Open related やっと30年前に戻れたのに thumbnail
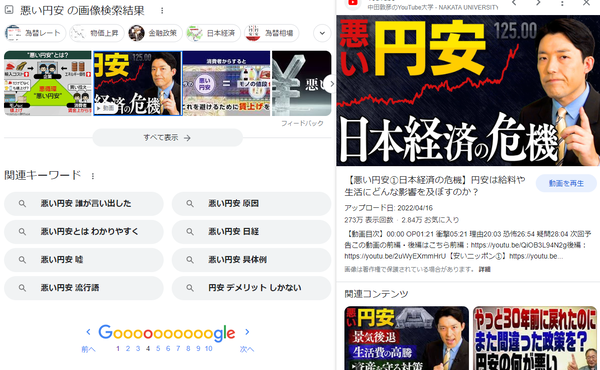The image size is (600, 370). pyautogui.click(x=535, y=338)
